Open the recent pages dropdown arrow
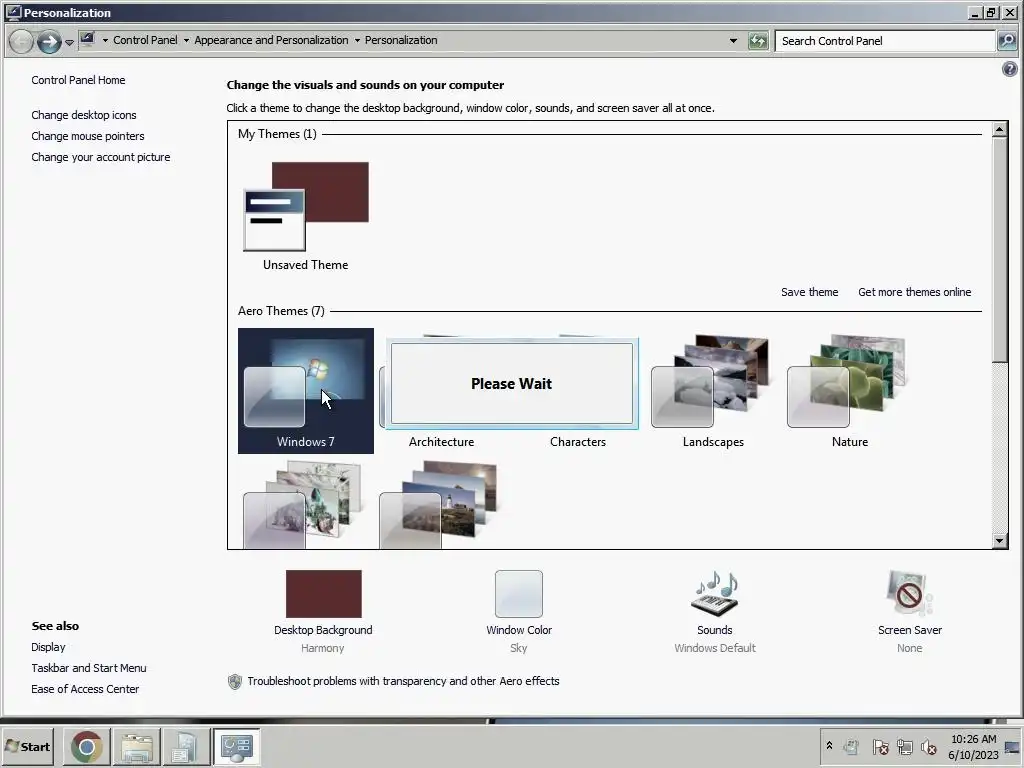 coord(69,42)
